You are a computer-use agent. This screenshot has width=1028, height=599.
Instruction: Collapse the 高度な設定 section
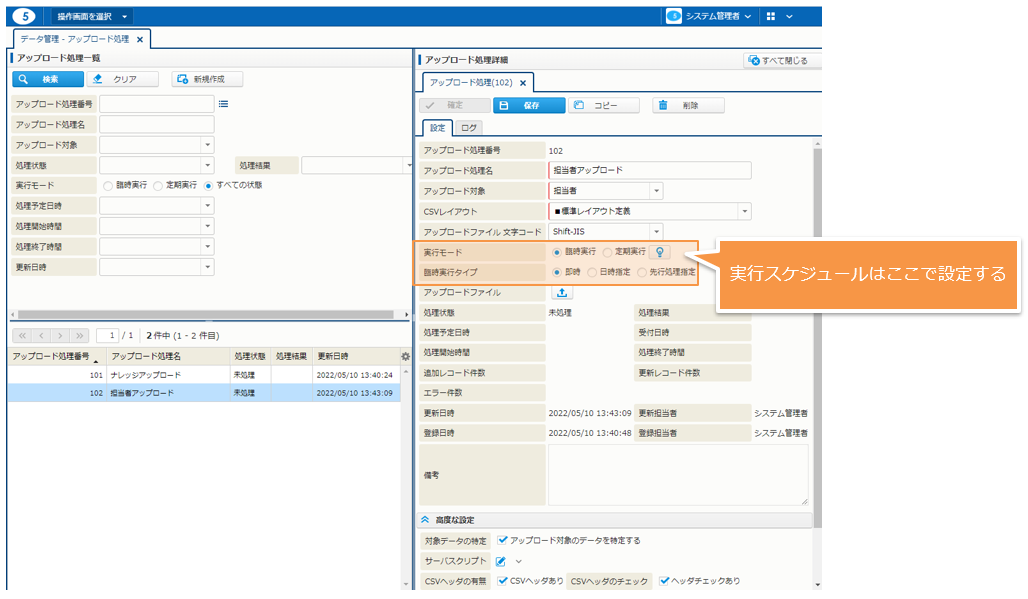426,520
